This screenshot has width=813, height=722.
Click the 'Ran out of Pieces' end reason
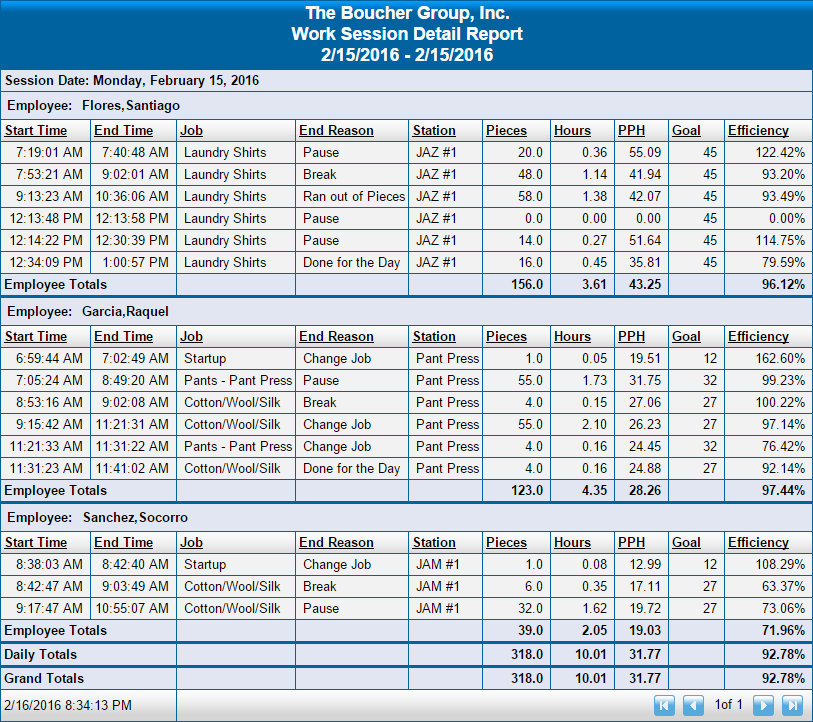coord(354,197)
